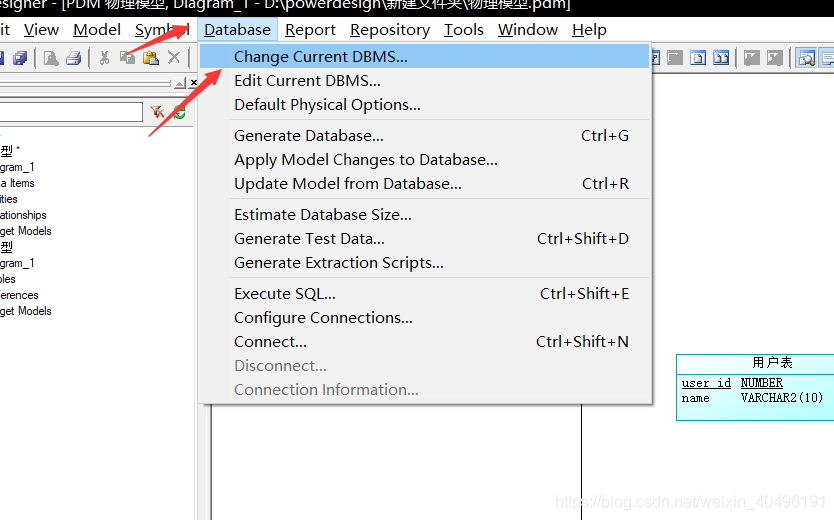
Task: Click the greyed-out Disconnect... entry
Action: coord(424,365)
